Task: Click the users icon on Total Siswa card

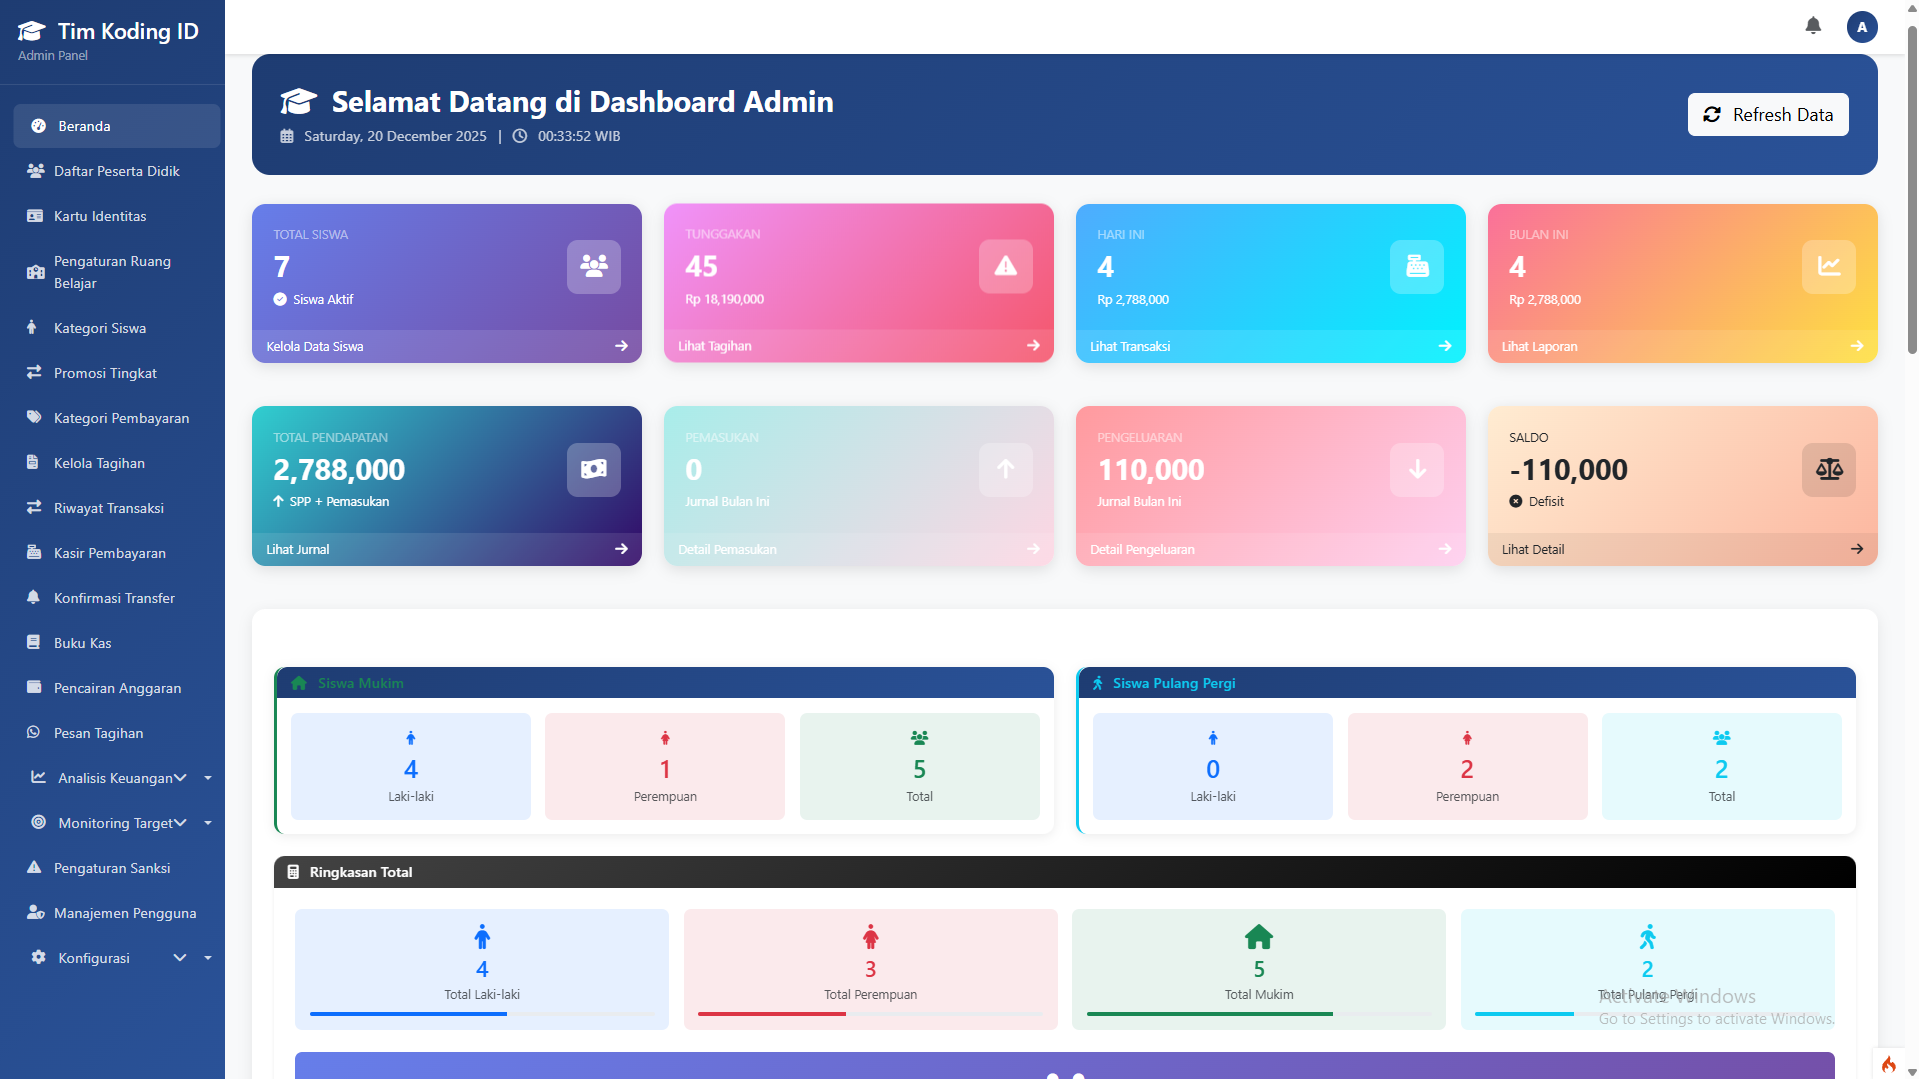Action: (x=593, y=266)
